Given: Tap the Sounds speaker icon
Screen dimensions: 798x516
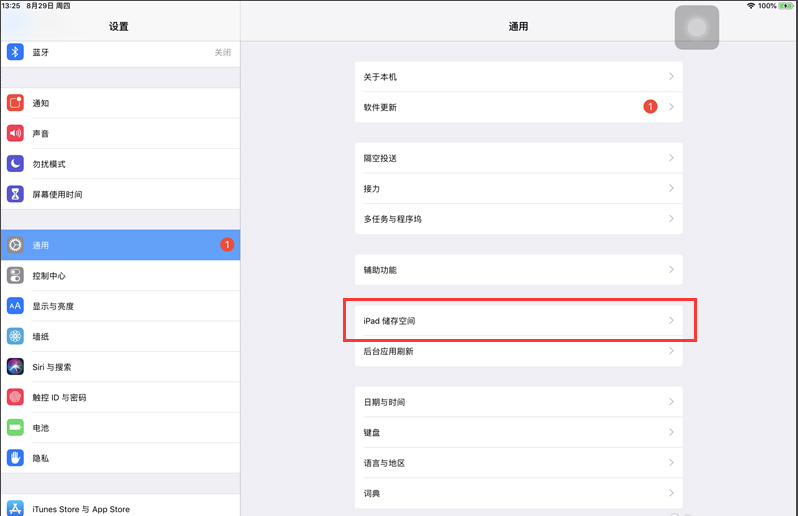Looking at the screenshot, I should pos(15,133).
